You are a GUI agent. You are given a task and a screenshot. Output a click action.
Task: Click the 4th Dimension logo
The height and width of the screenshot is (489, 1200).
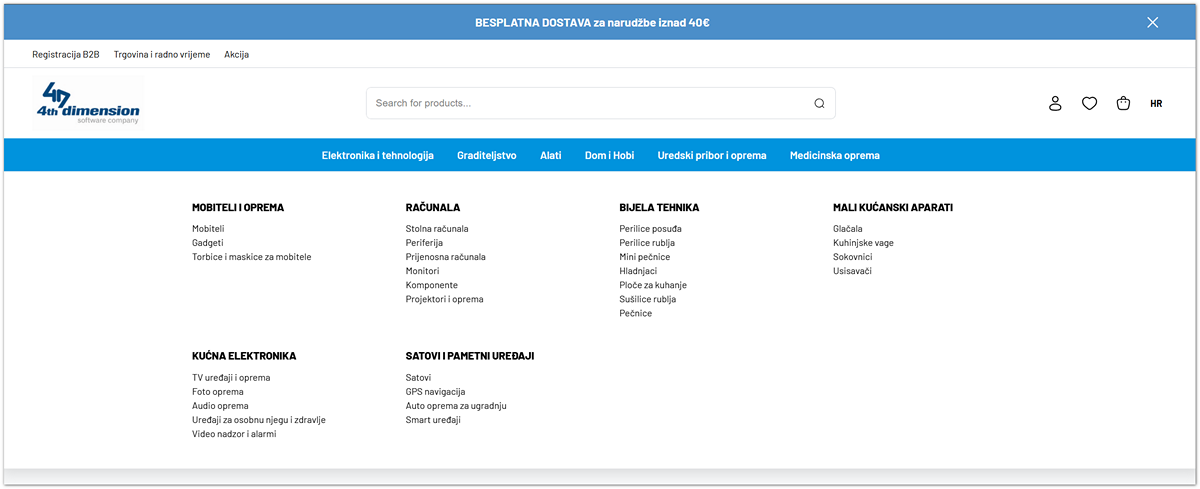(88, 103)
